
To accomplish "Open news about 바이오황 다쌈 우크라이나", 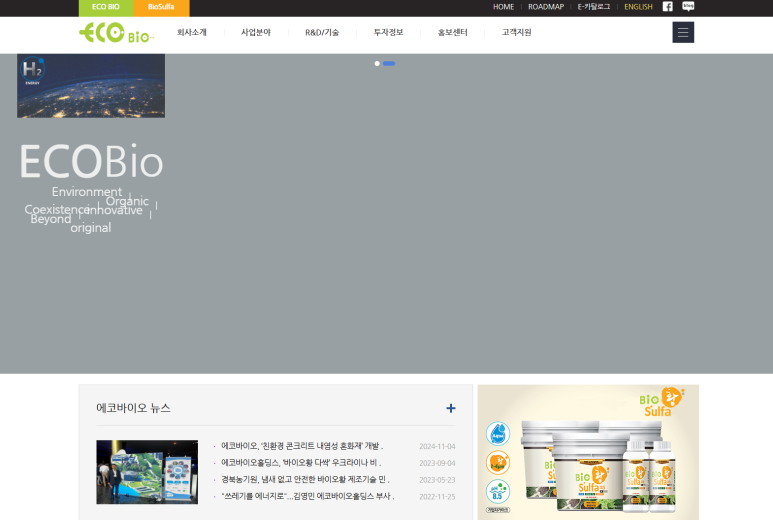I will coord(301,463).
